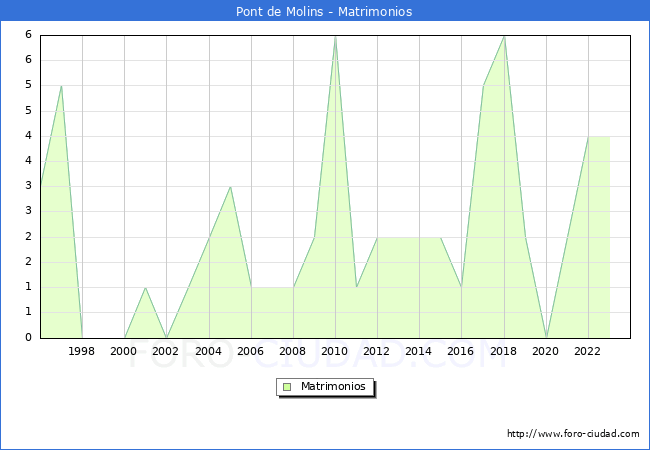Image resolution: width=650 pixels, height=450 pixels.
Task: Click the 2000 x-axis label
Action: point(124,351)
